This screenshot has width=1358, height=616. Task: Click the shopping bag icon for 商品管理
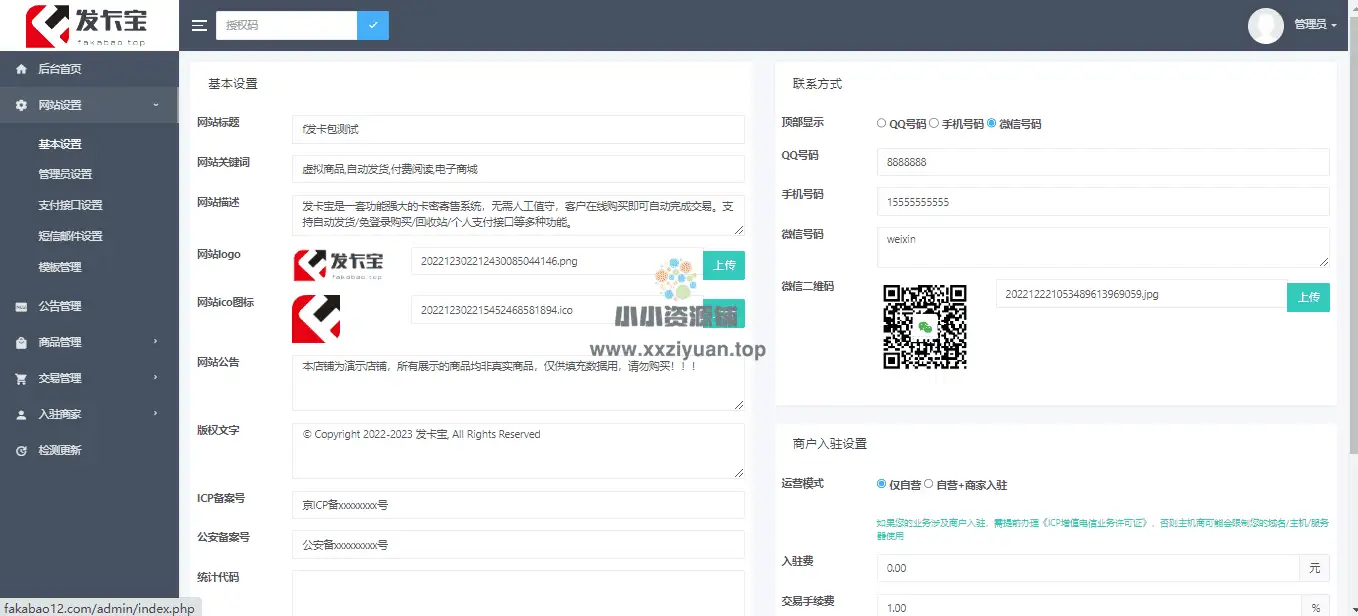[x=21, y=343]
